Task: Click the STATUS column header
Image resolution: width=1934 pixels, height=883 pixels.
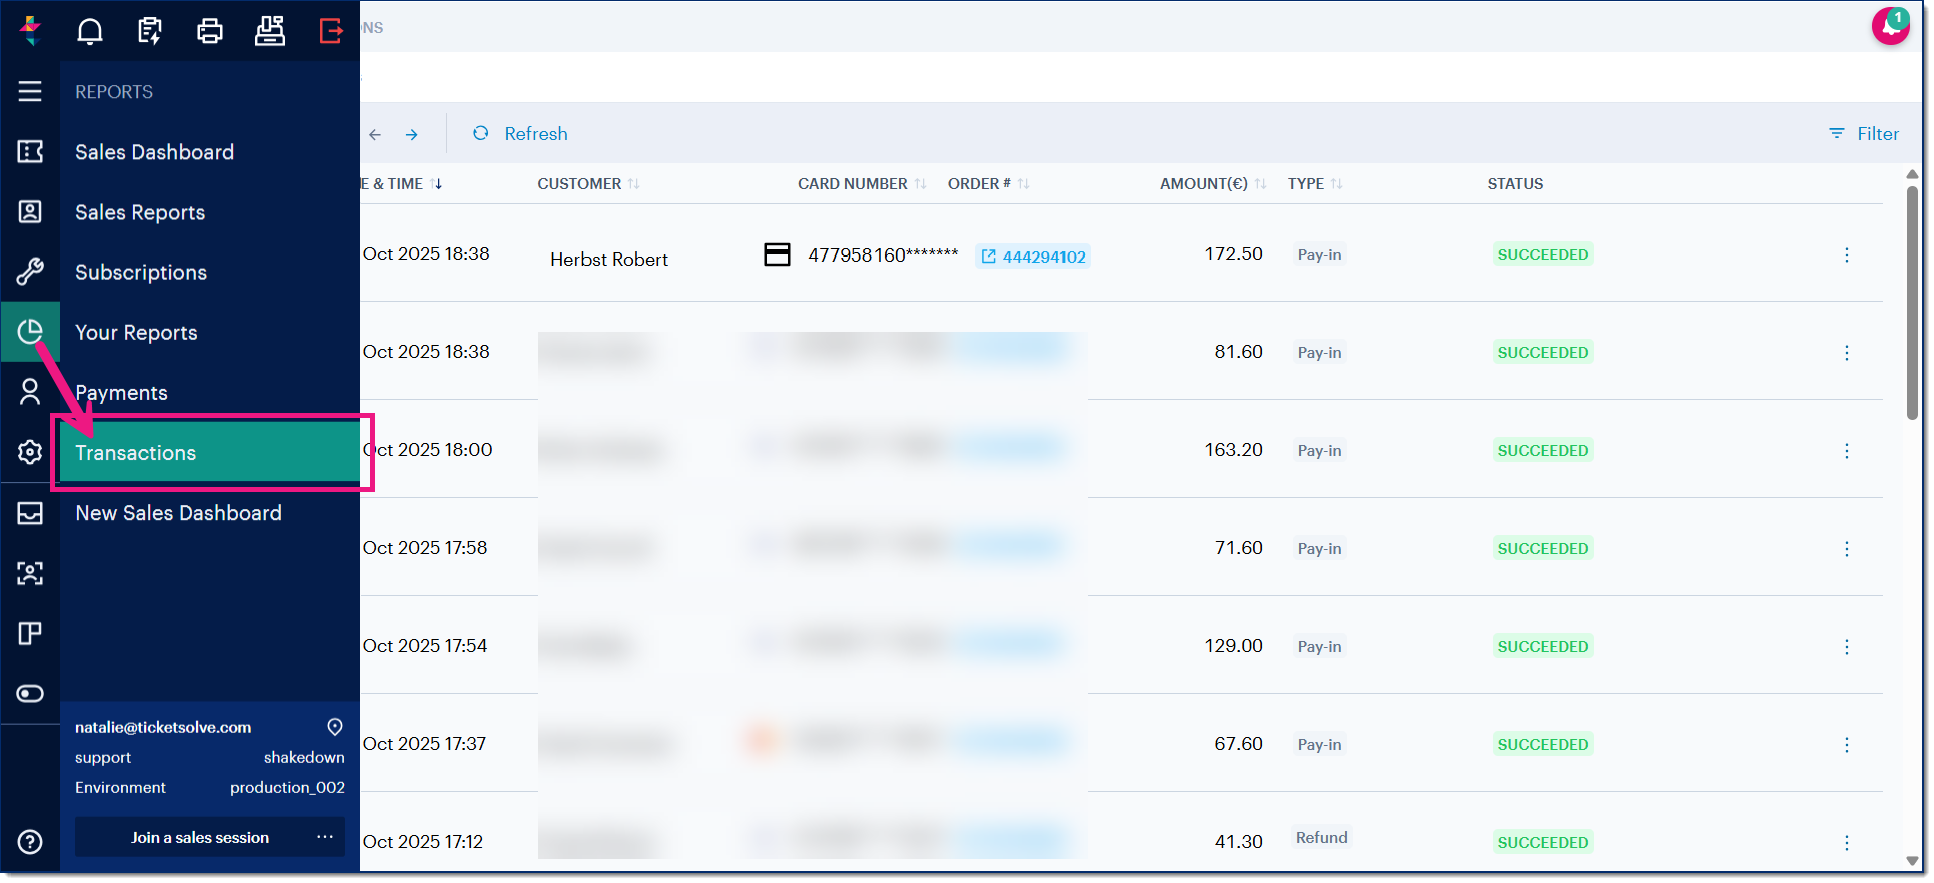Action: [1515, 184]
